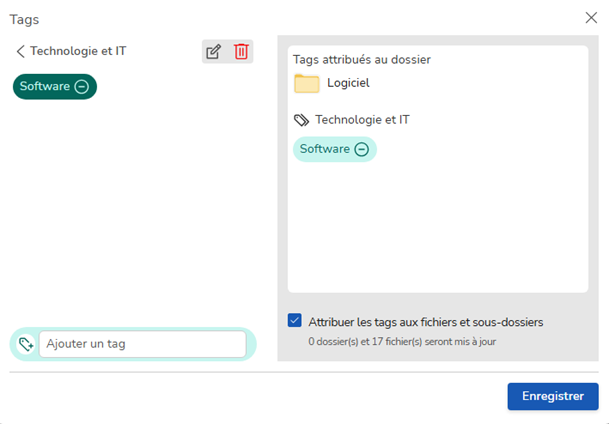This screenshot has height=424, width=609.
Task: Click the Technologie et IT label in assigned panel
Action: coord(362,120)
